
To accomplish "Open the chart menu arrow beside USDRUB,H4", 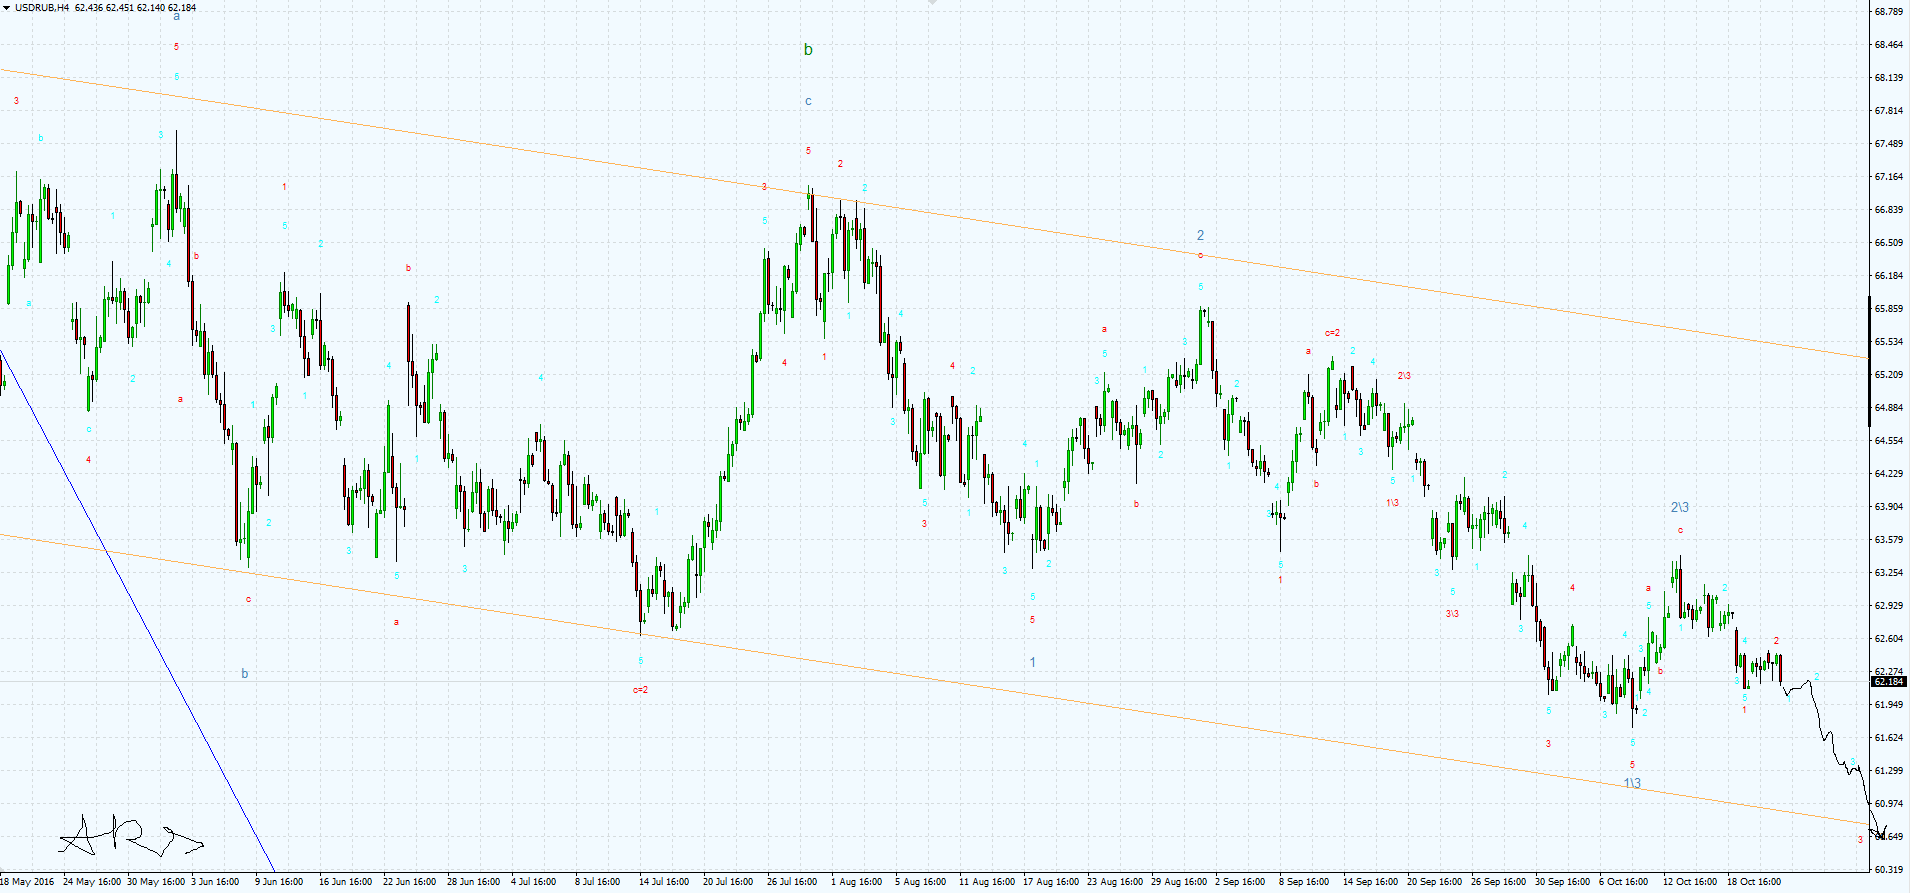I will (x=6, y=8).
